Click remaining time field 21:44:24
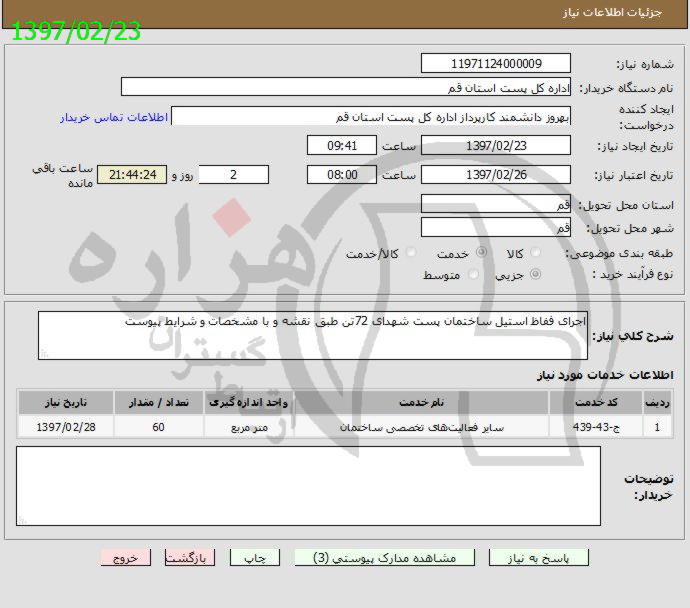The height and width of the screenshot is (608, 690). tap(132, 175)
